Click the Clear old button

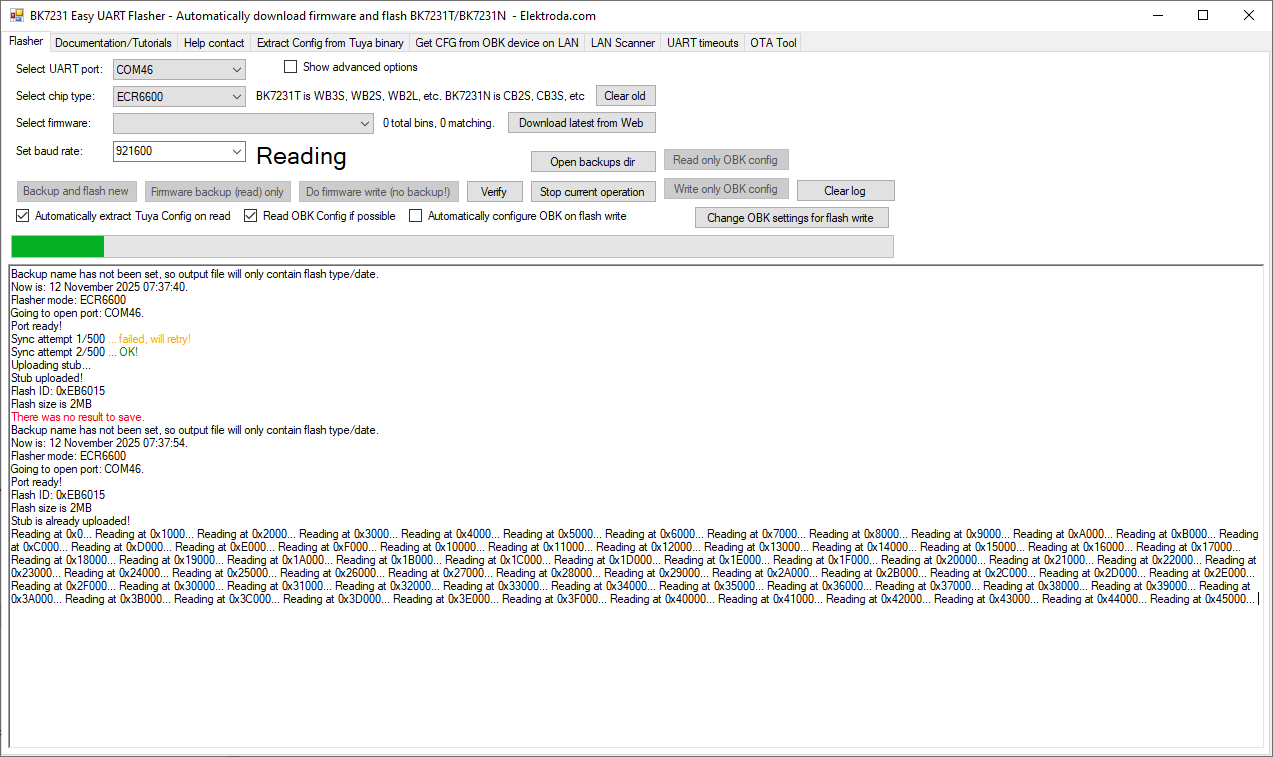tap(625, 96)
